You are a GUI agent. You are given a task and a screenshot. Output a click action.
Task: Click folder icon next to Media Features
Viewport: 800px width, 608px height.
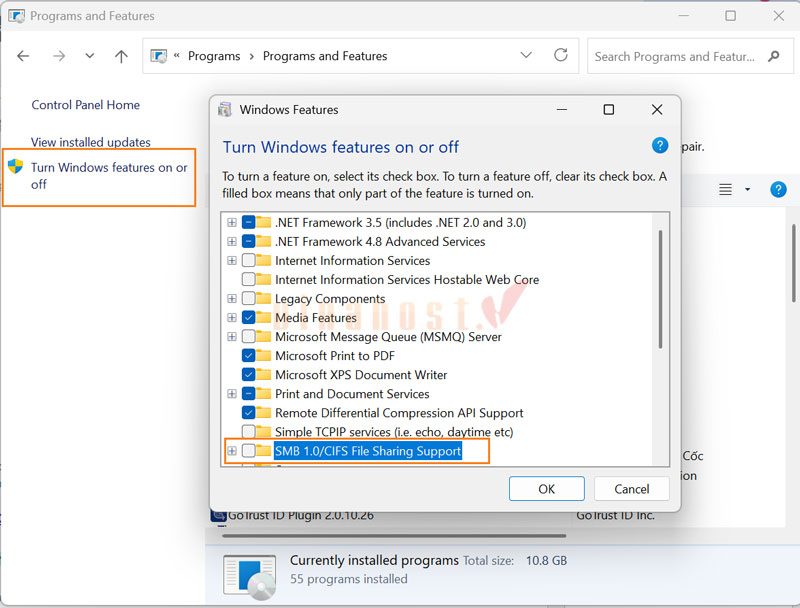point(263,317)
